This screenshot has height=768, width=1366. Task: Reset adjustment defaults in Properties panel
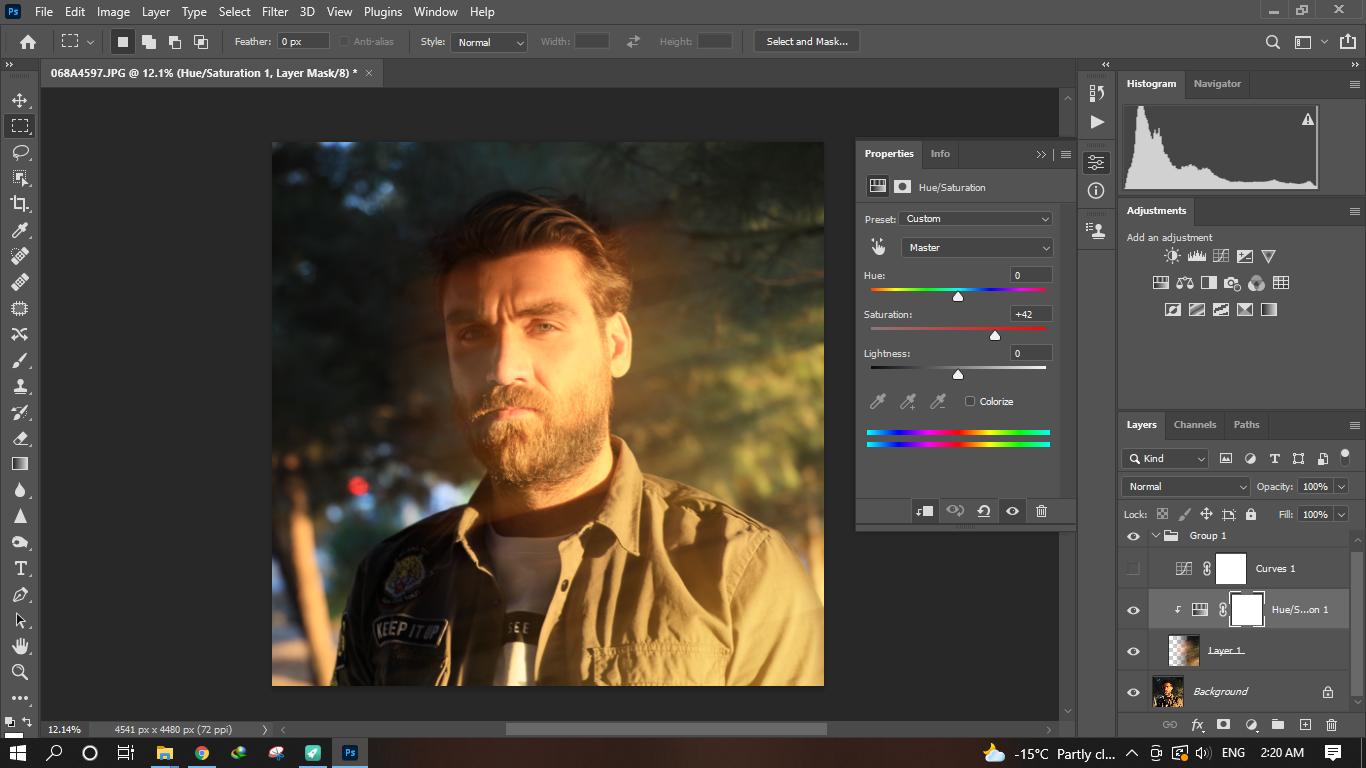[x=984, y=511]
